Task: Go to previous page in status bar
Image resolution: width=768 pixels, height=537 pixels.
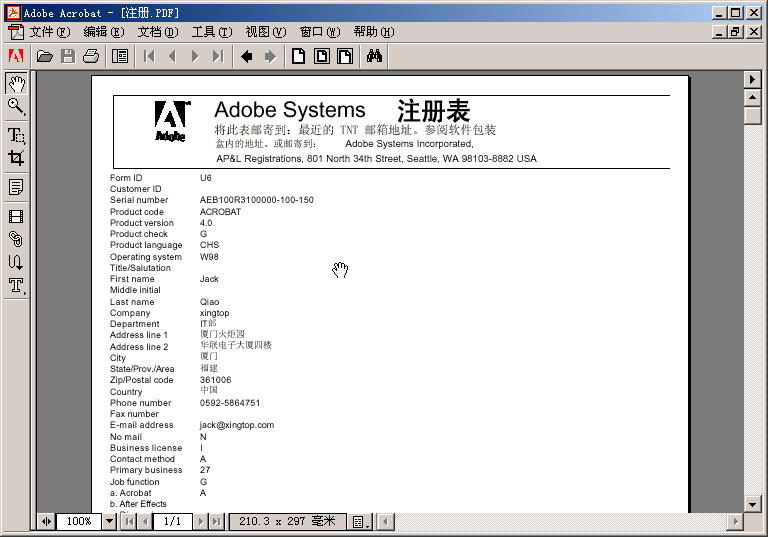Action: pos(145,521)
